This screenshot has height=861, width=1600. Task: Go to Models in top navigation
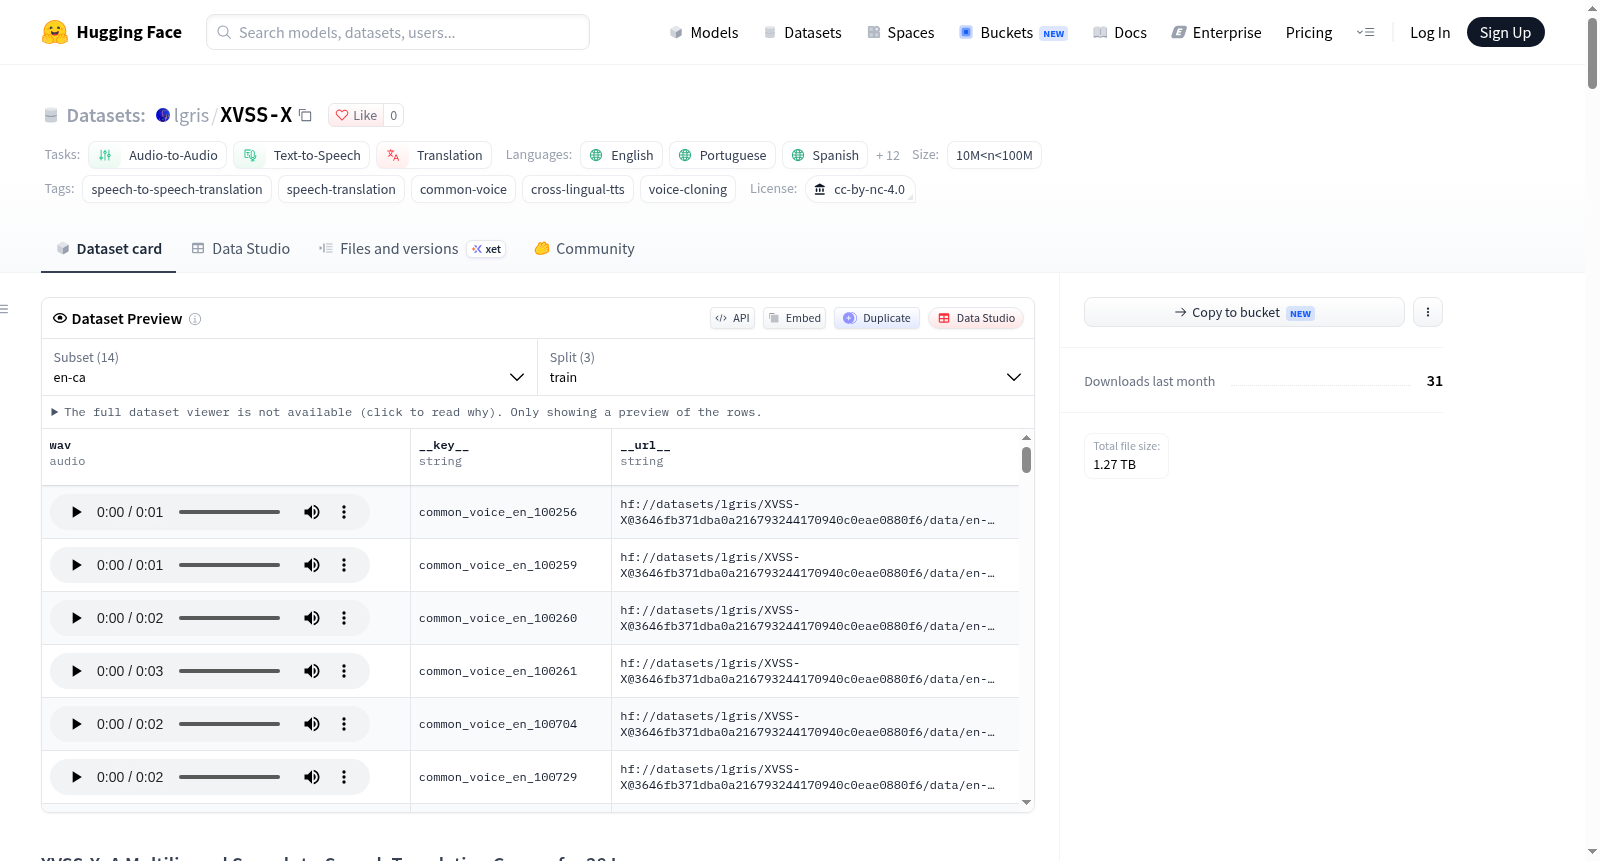point(704,32)
